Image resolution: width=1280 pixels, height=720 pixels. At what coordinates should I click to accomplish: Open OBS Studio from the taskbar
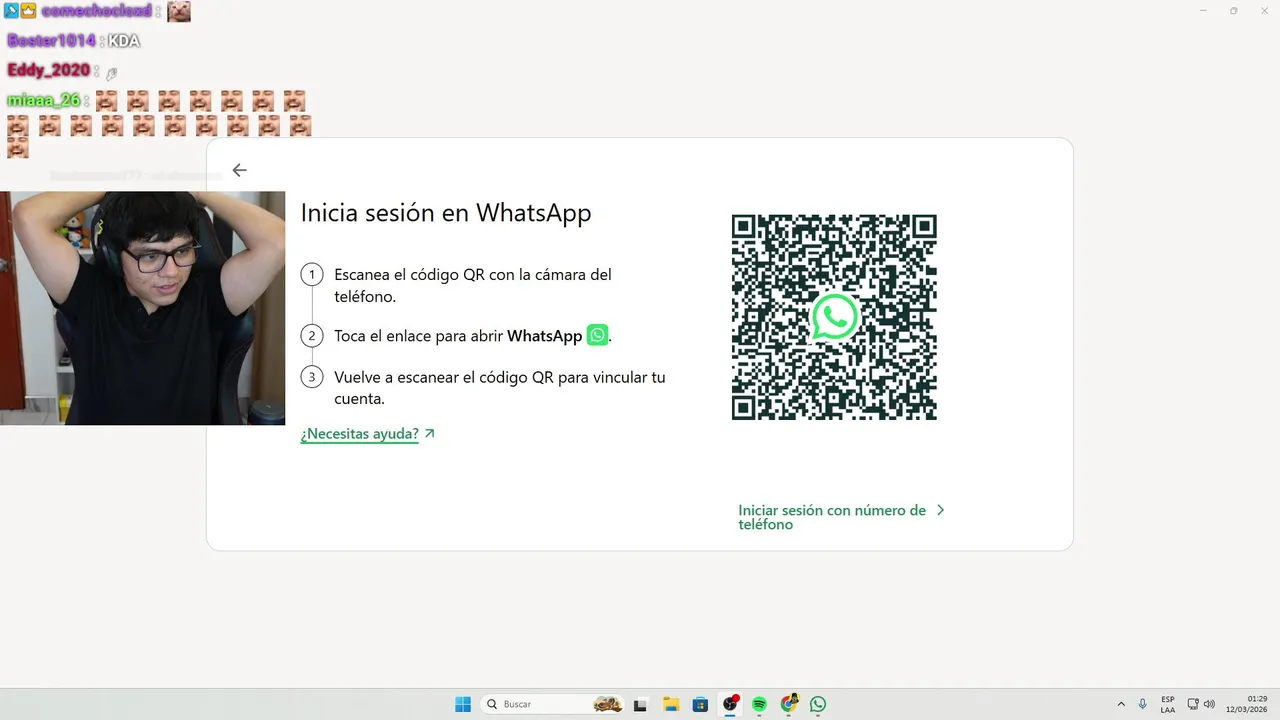[730, 704]
